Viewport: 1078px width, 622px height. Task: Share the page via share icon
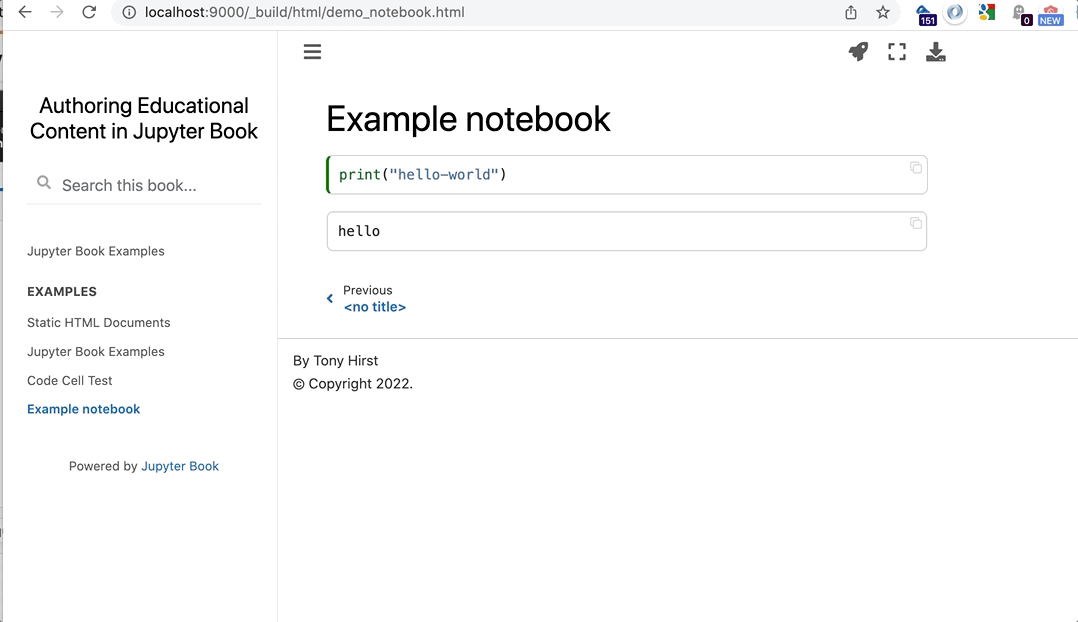[x=851, y=12]
